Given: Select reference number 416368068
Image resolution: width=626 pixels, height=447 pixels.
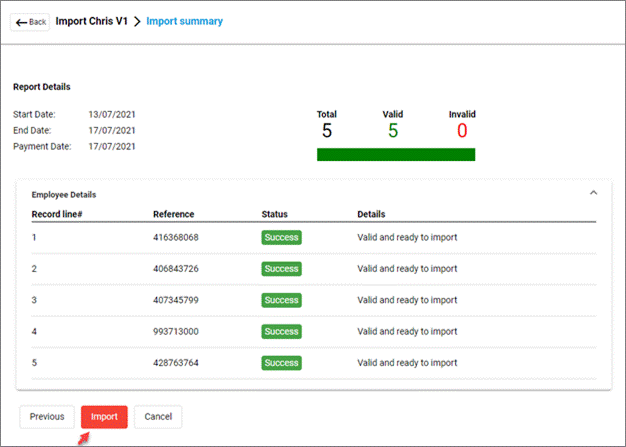Looking at the screenshot, I should pyautogui.click(x=175, y=237).
